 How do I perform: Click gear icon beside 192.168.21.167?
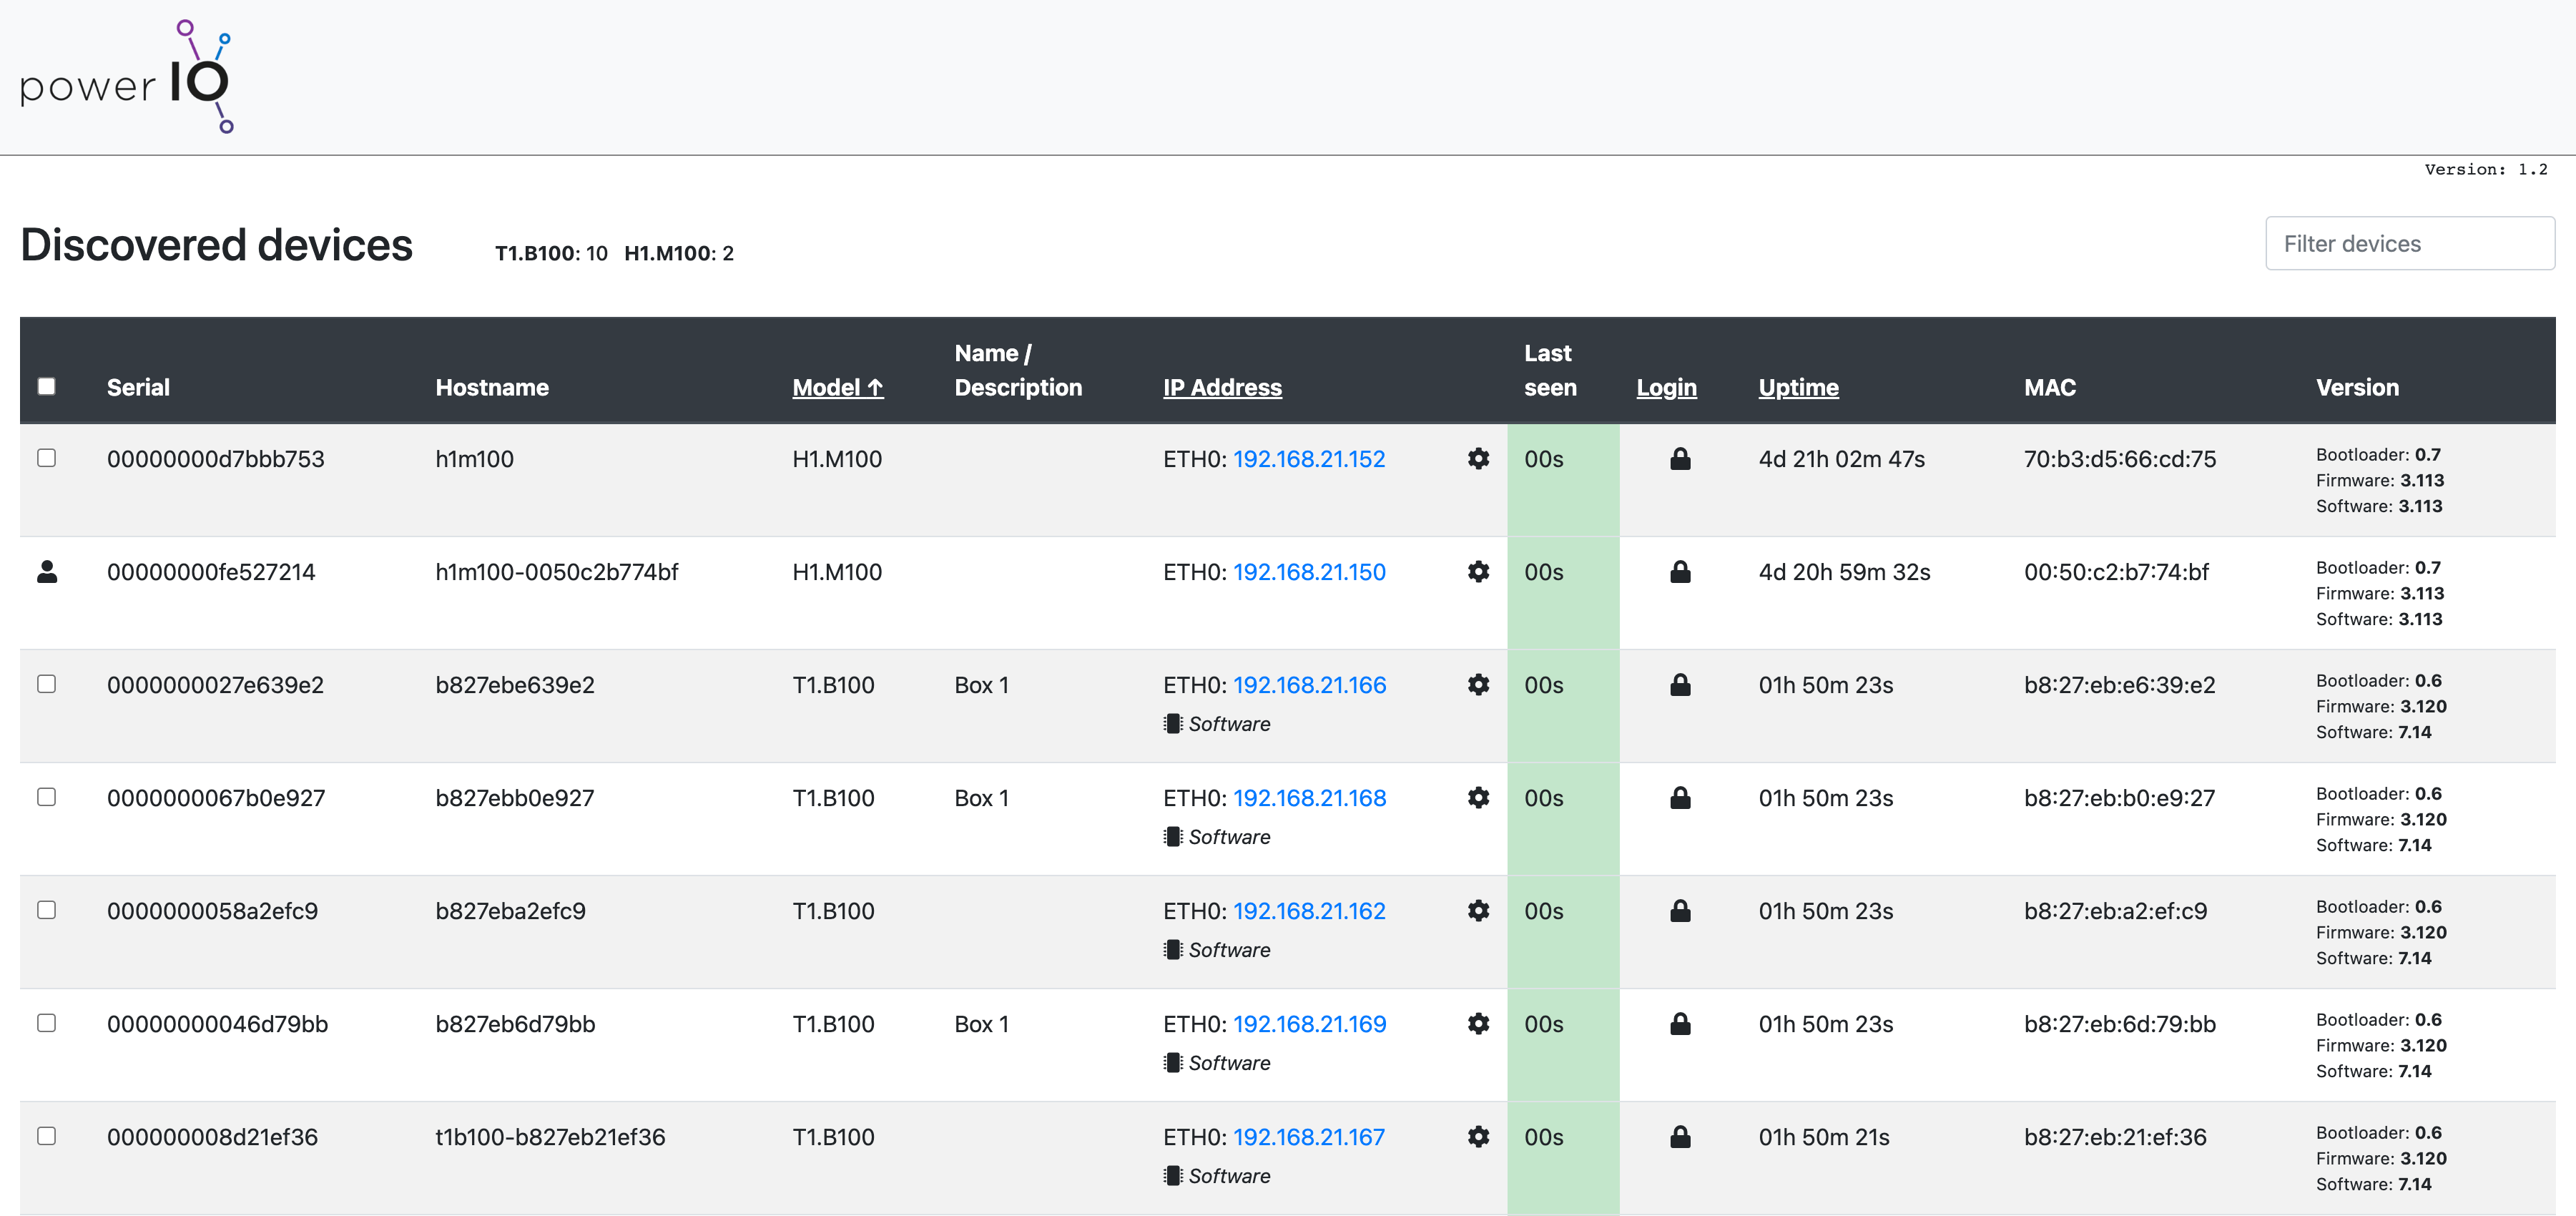(x=1478, y=1137)
